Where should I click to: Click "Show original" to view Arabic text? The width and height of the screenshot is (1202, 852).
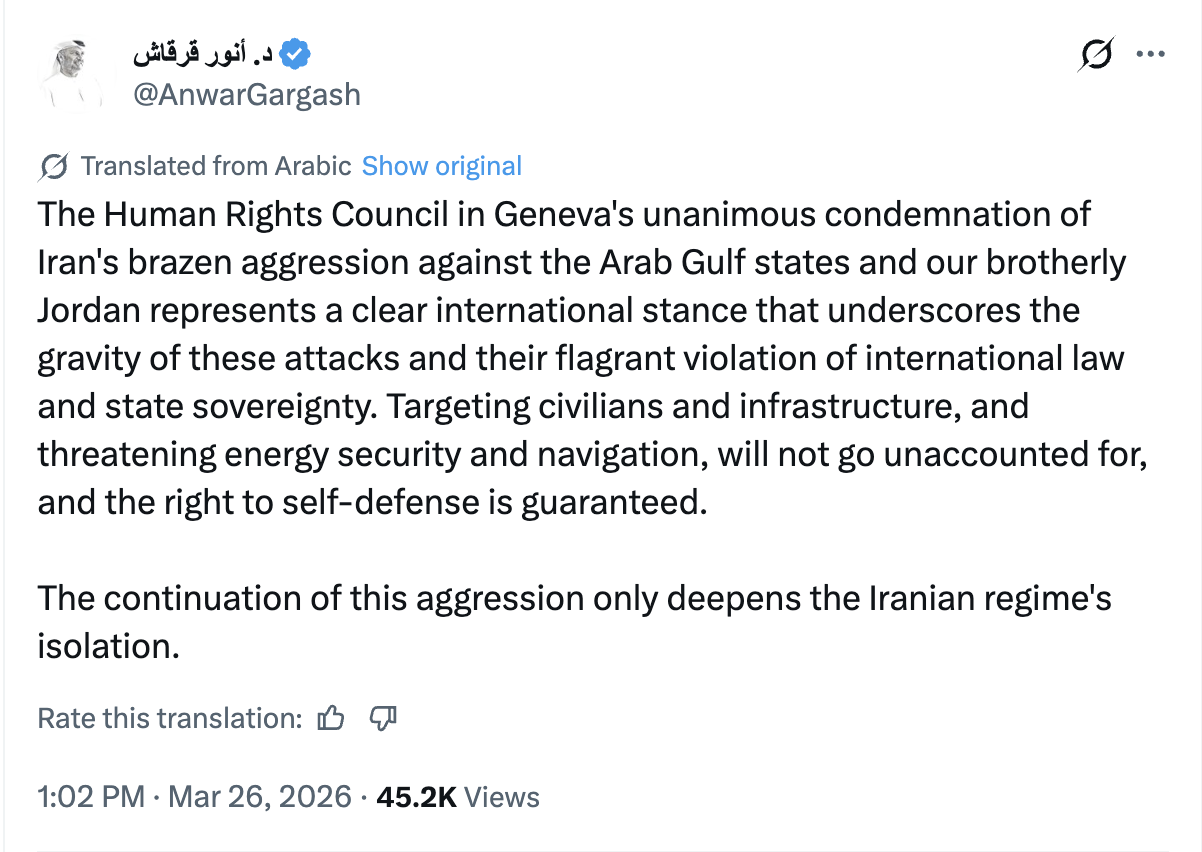(x=441, y=166)
